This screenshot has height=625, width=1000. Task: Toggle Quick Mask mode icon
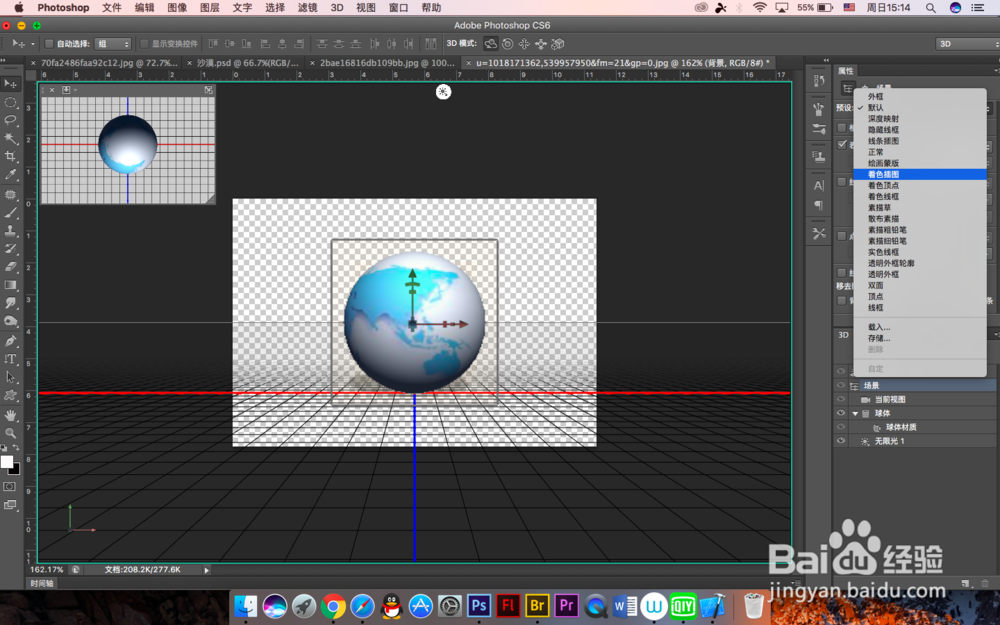[10, 487]
